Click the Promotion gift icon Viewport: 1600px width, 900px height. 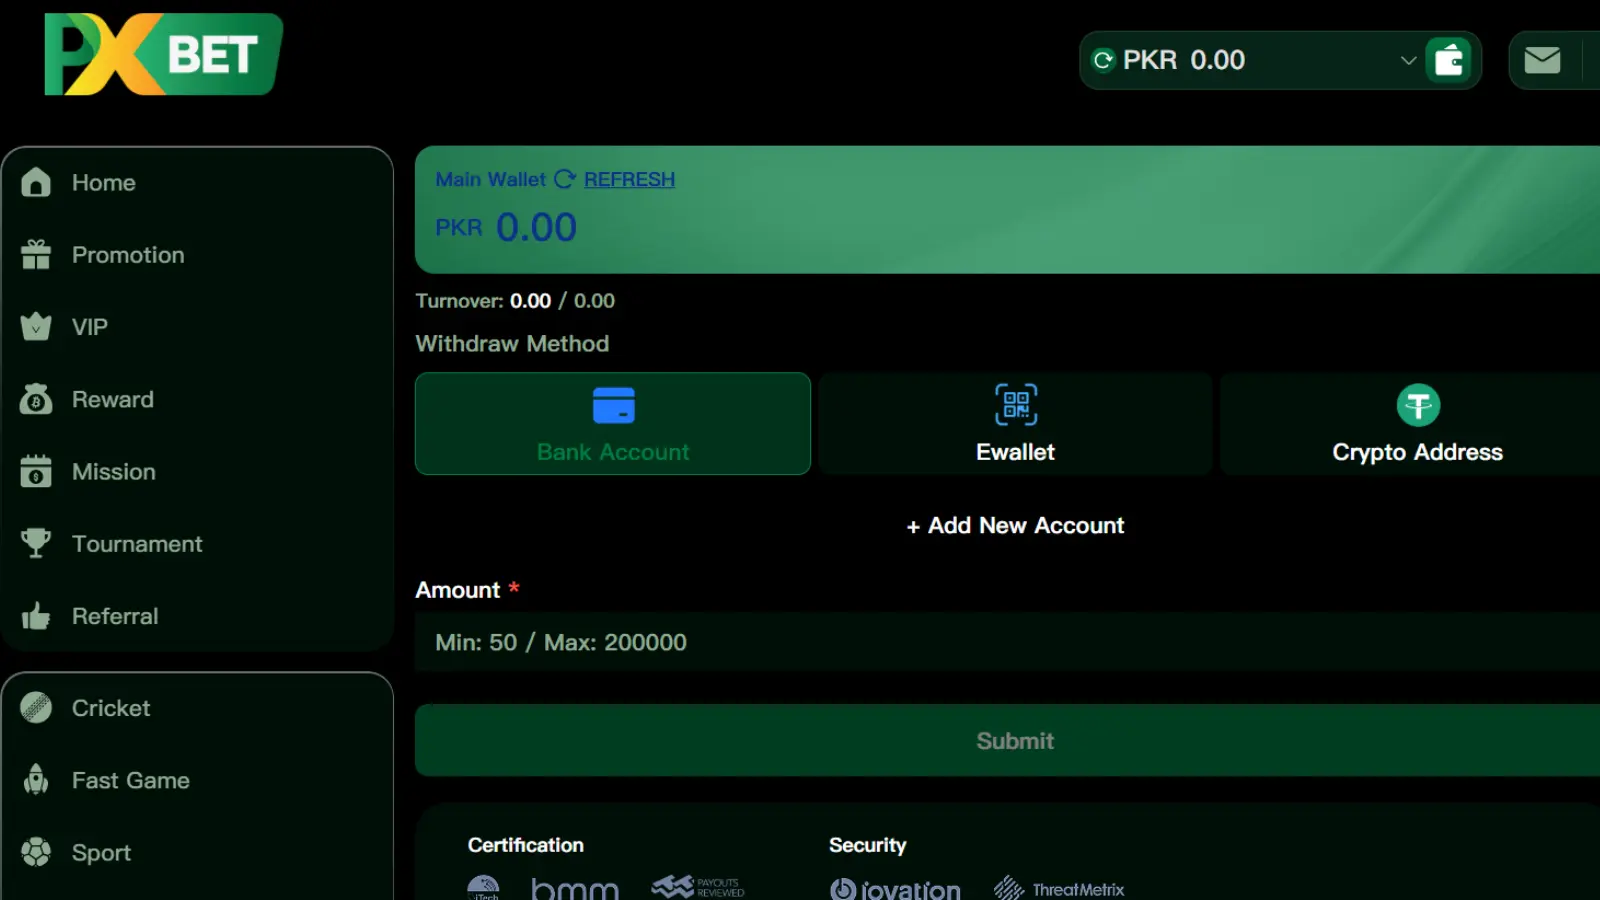click(36, 255)
